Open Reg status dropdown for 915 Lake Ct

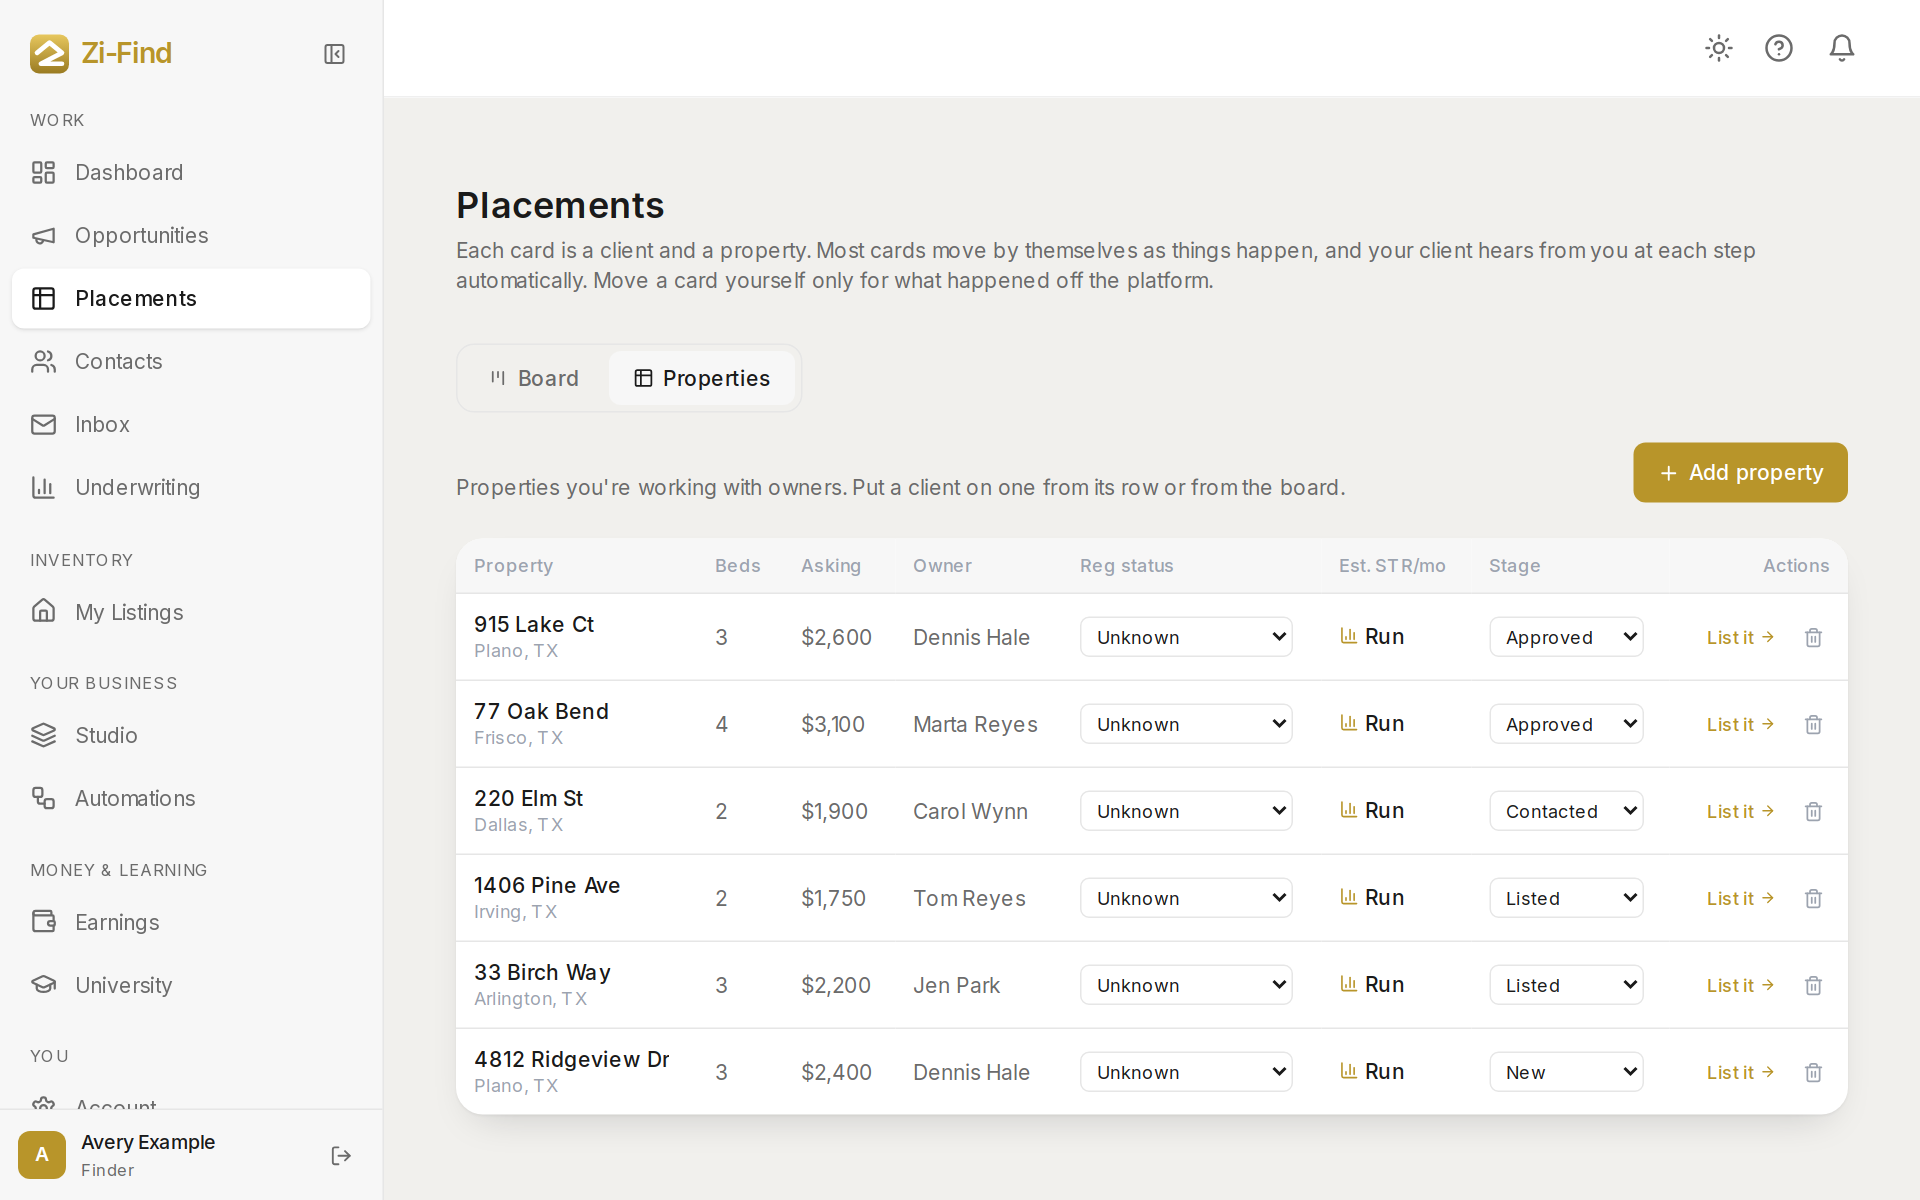[1186, 637]
